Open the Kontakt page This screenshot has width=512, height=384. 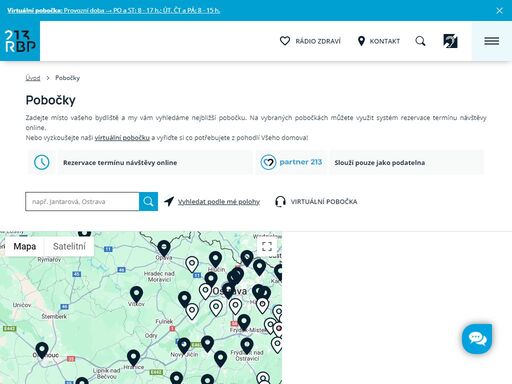click(x=378, y=41)
